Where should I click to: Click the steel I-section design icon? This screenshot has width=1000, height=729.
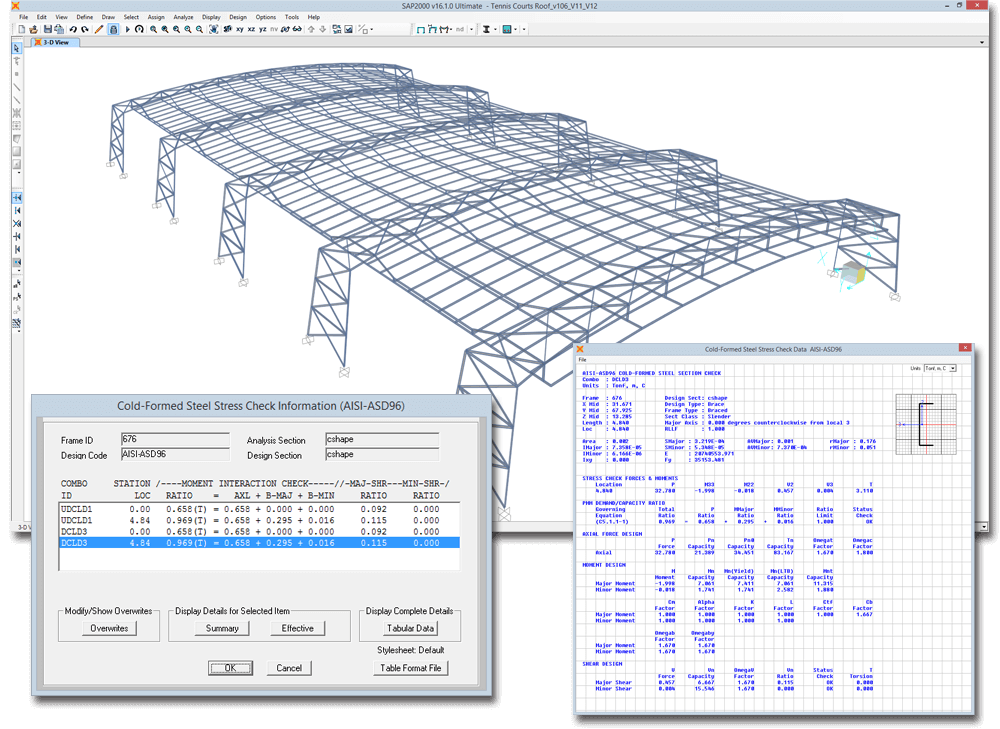(485, 29)
